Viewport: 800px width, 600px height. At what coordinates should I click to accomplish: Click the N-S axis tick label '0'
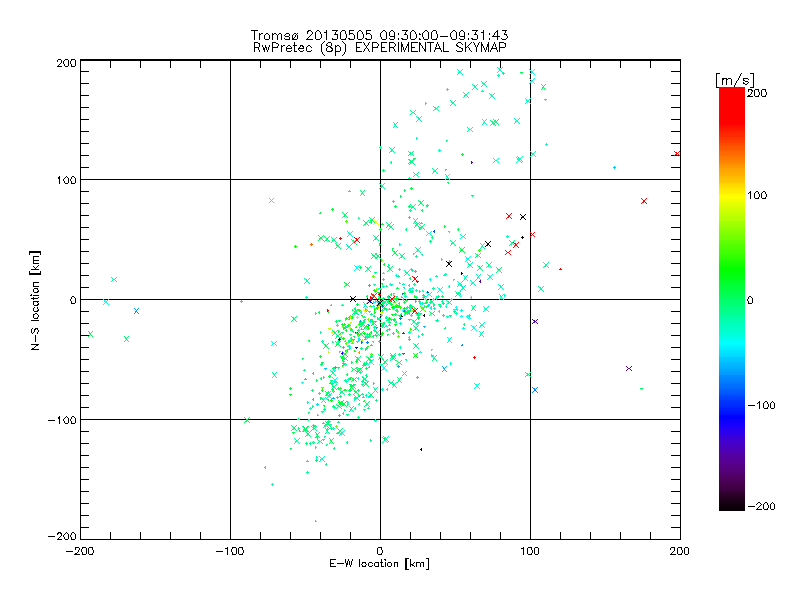73,300
